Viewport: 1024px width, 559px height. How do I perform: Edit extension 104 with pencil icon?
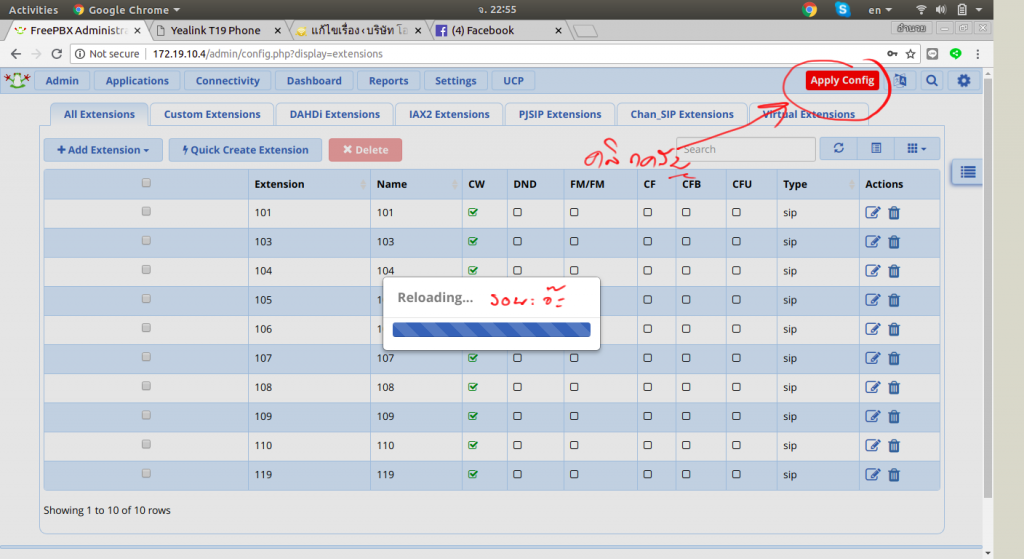pos(872,270)
